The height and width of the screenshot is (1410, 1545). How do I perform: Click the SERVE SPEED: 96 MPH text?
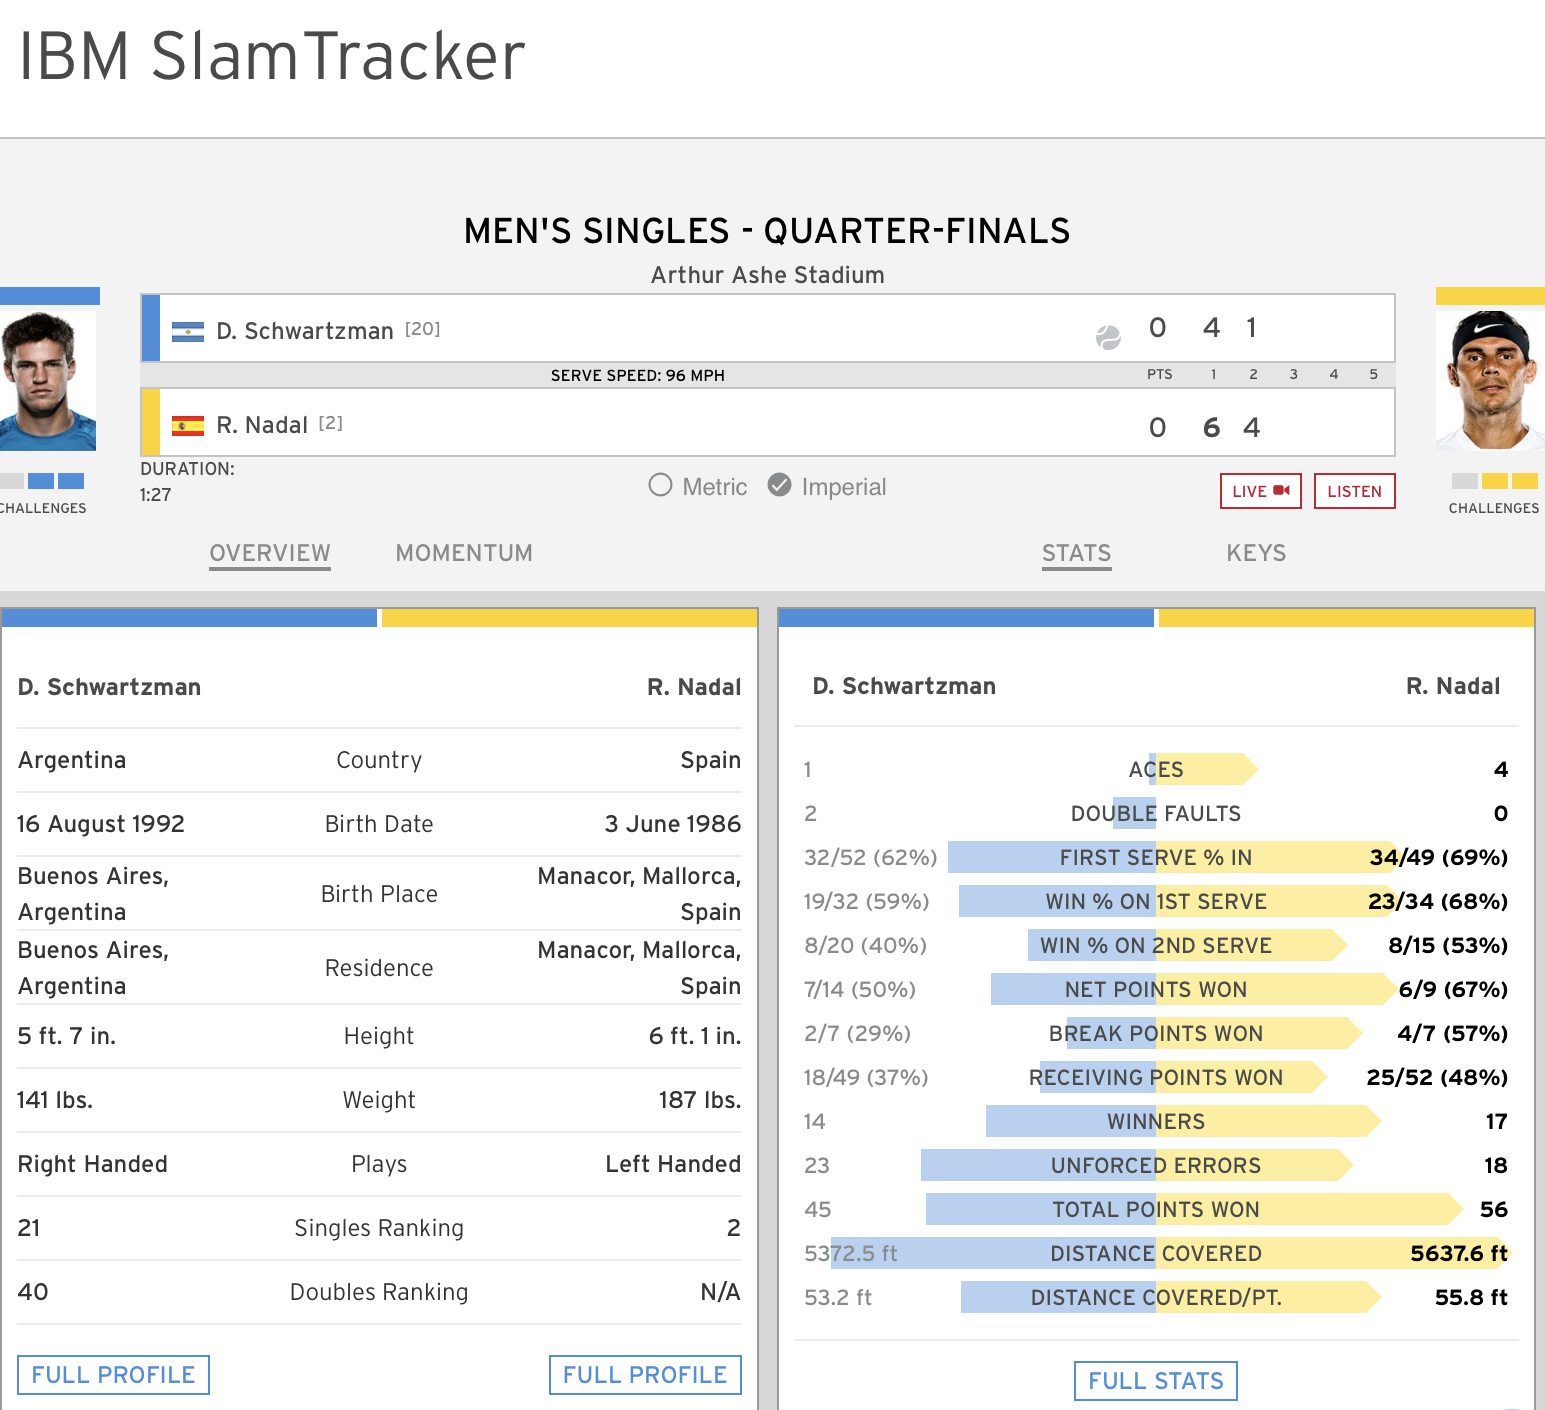coord(638,375)
